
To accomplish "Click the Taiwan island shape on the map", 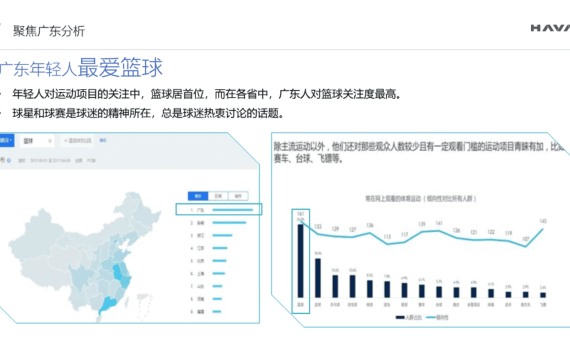I will pyautogui.click(x=127, y=302).
